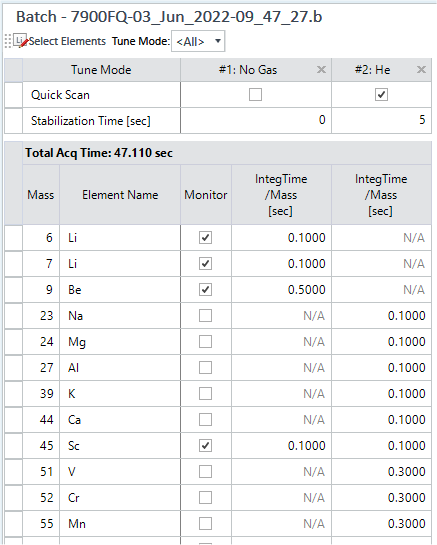
Task: Enable Quick Scan for No Gas
Action: (256, 95)
